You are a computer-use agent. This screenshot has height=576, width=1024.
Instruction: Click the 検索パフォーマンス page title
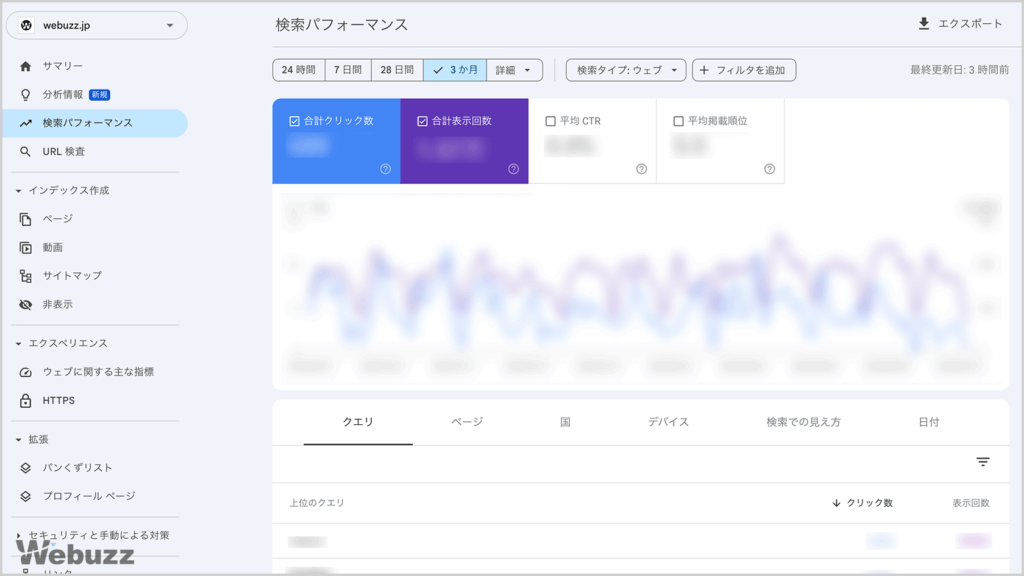[x=342, y=25]
